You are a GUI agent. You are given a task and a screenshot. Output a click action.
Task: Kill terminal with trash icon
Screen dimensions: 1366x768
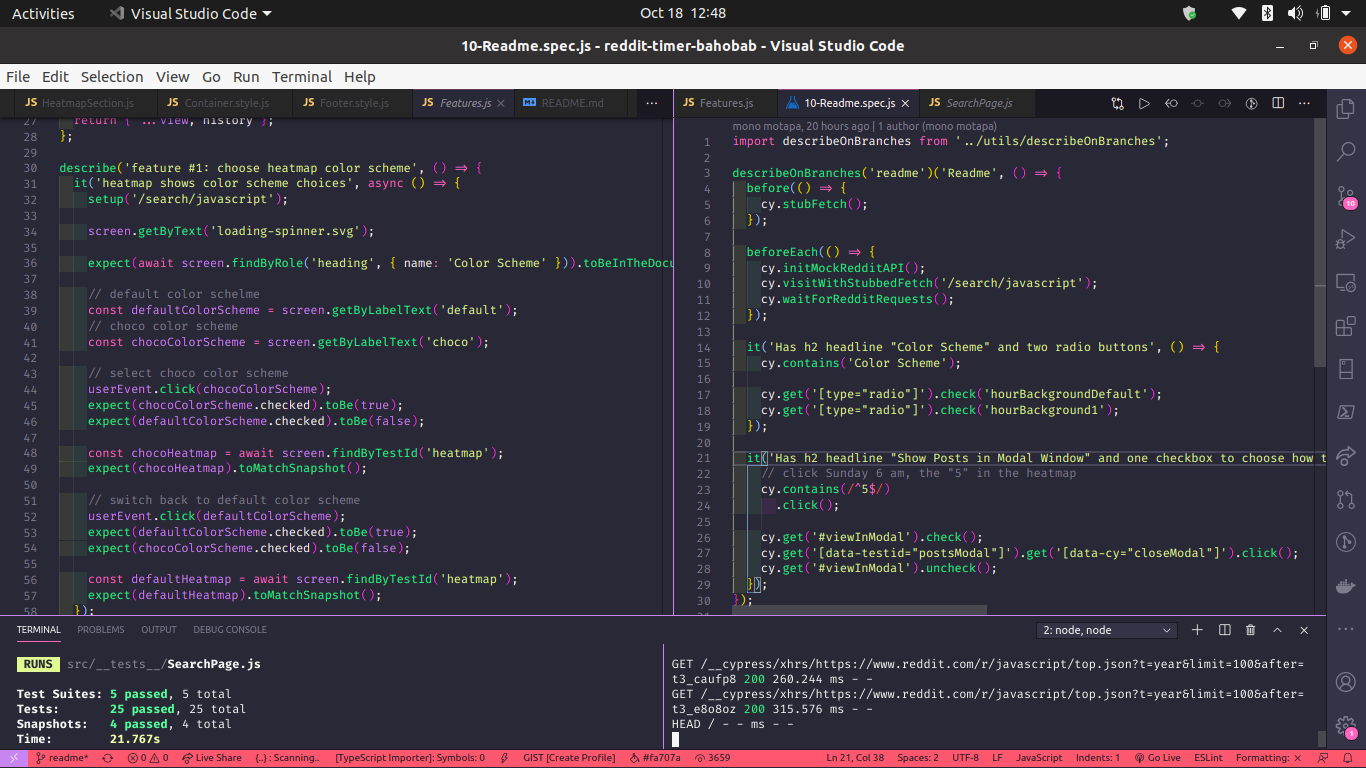tap(1251, 630)
